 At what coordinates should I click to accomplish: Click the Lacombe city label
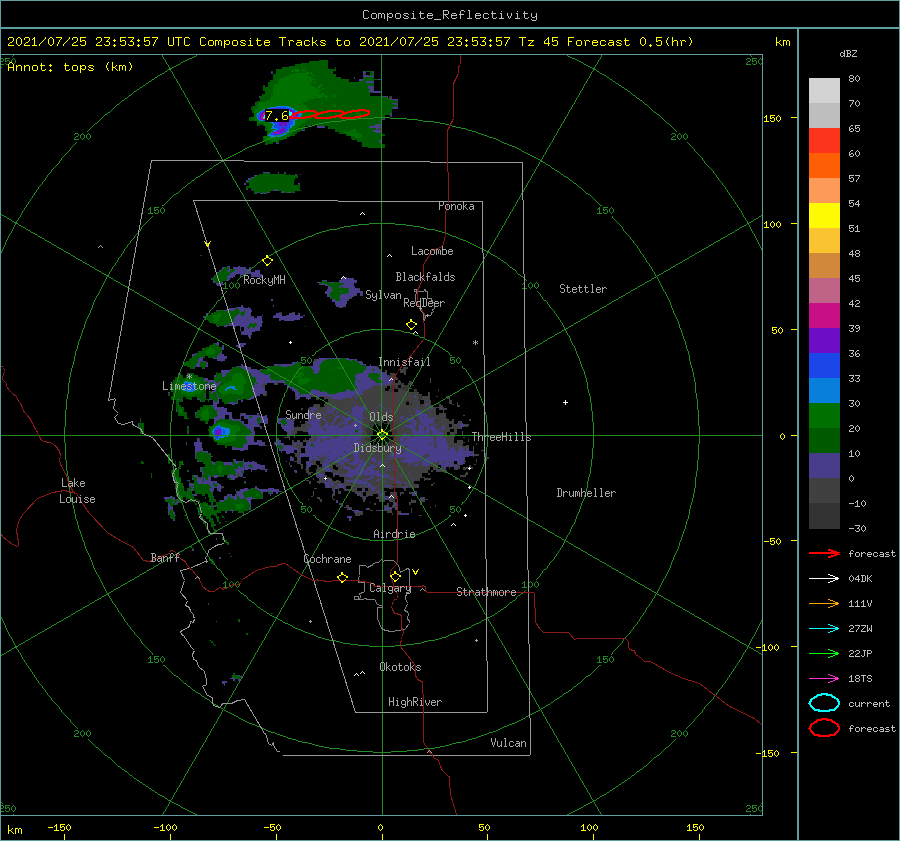click(432, 251)
